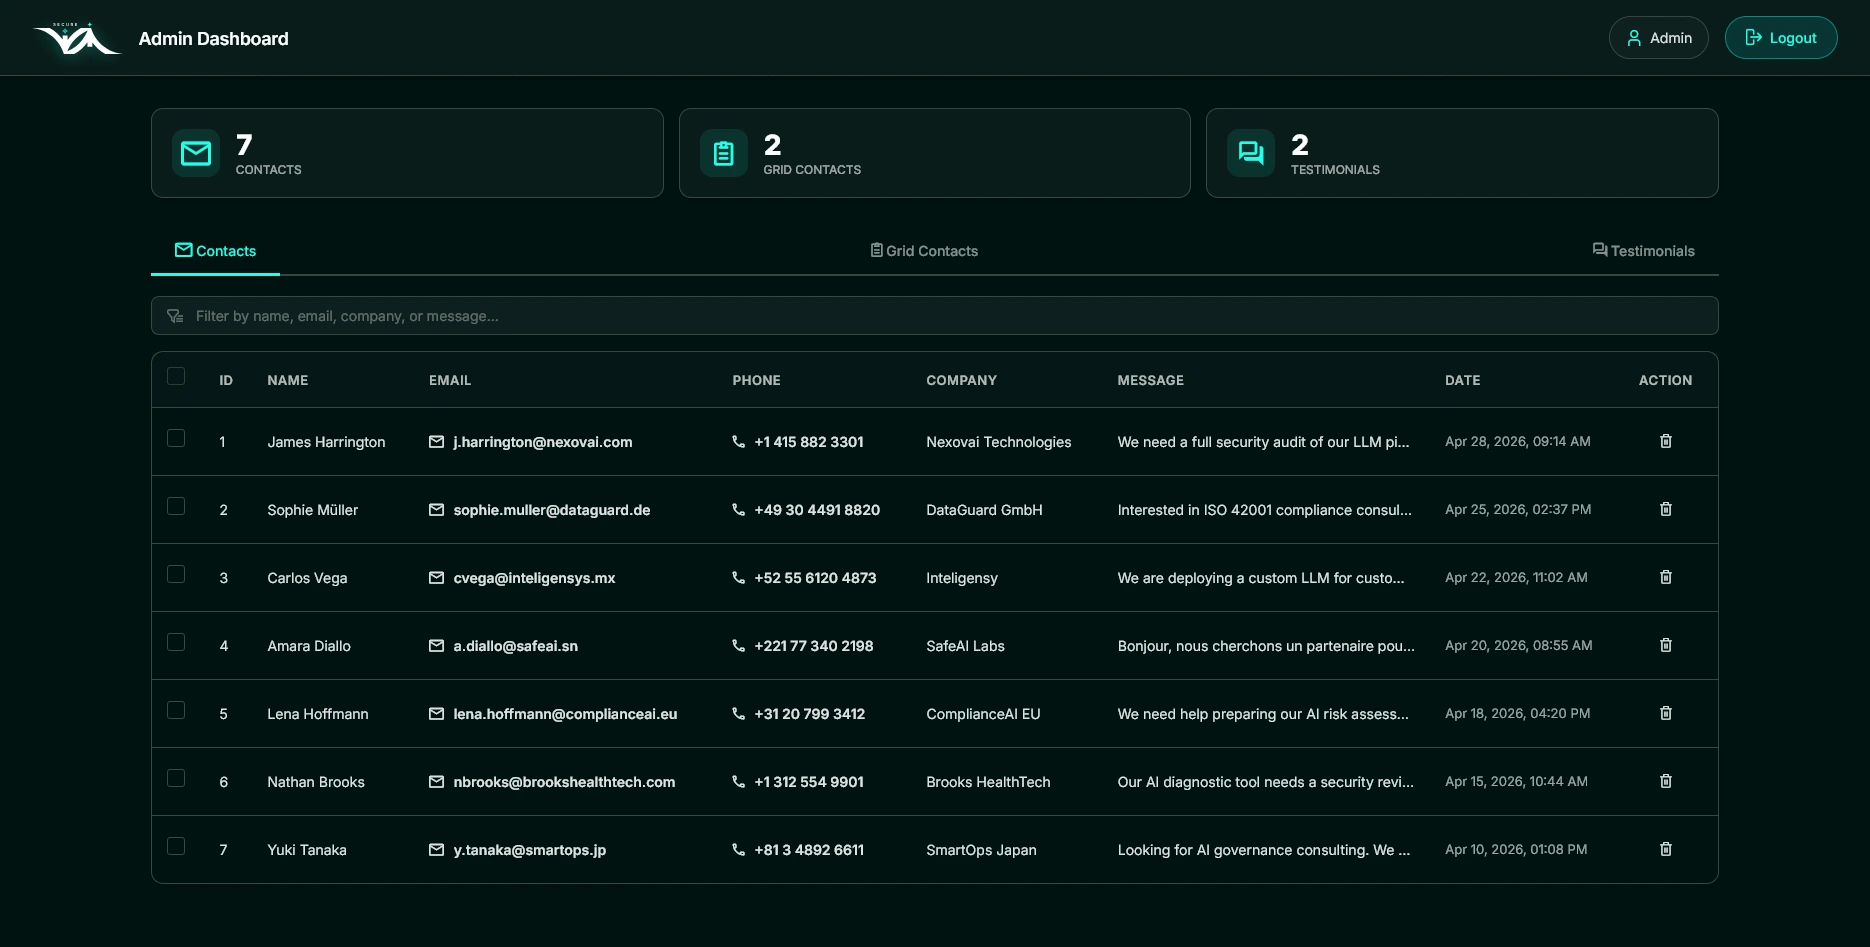
Task: Switch to the Testimonials tab
Action: coord(1643,251)
